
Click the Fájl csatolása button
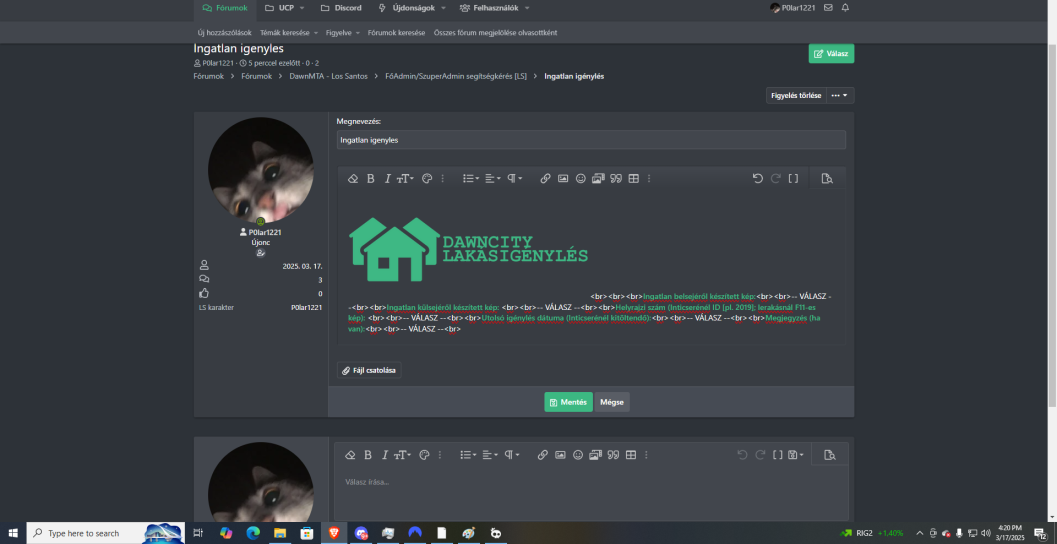[369, 370]
